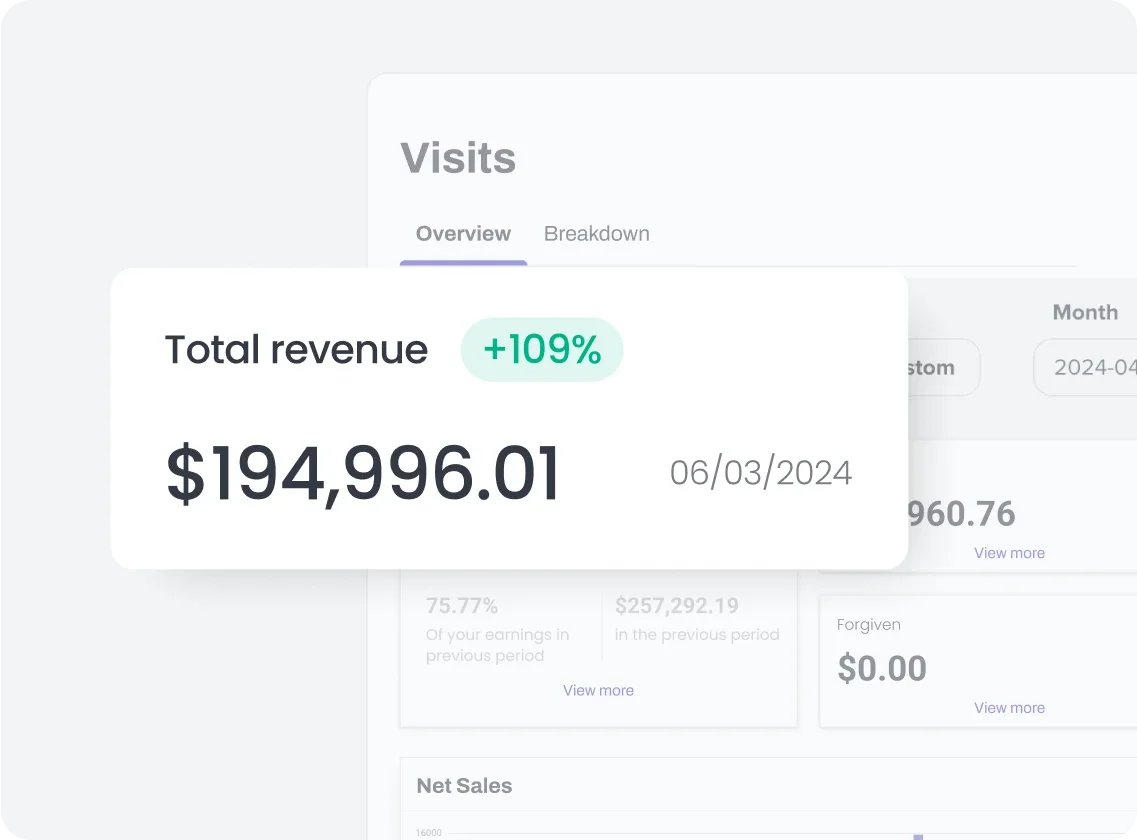
Task: Click the 'in the previous period' caption
Action: (697, 635)
